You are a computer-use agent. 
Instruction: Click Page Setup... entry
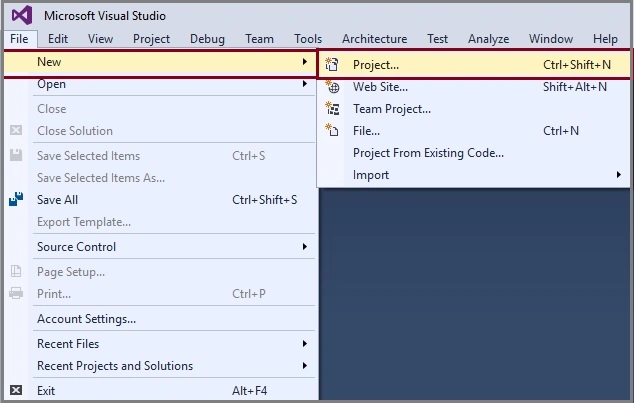160,272
